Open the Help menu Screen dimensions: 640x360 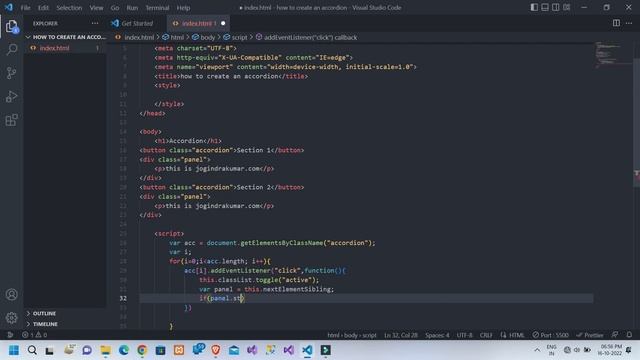pyautogui.click(x=183, y=8)
